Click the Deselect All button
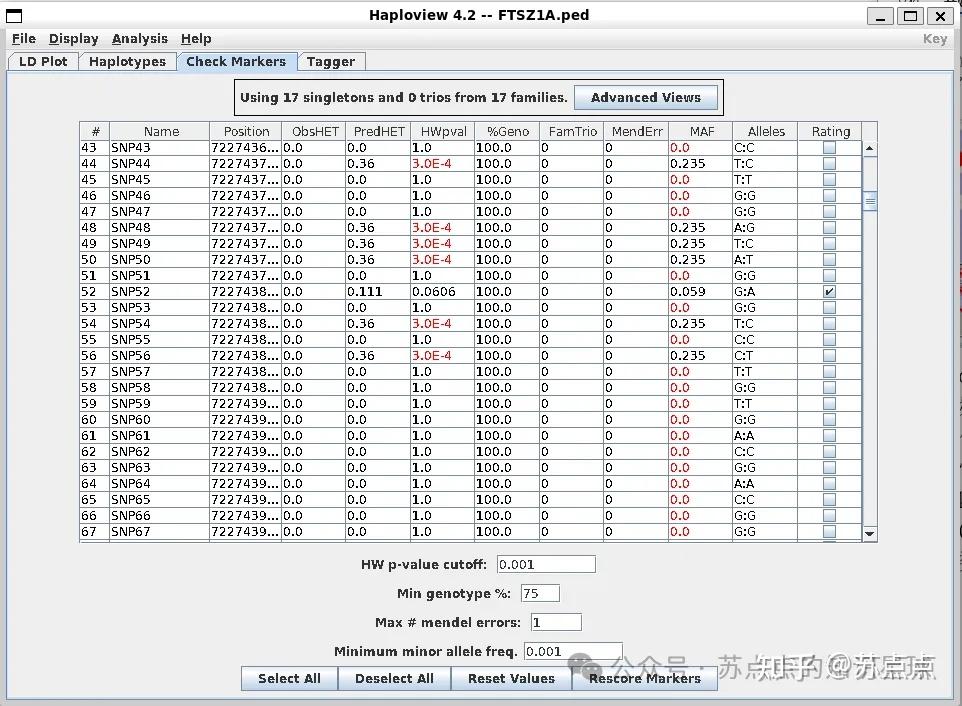 (394, 678)
